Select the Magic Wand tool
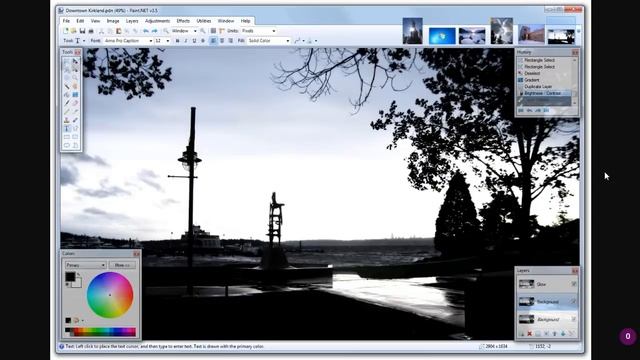640x360 pixels. [67, 86]
